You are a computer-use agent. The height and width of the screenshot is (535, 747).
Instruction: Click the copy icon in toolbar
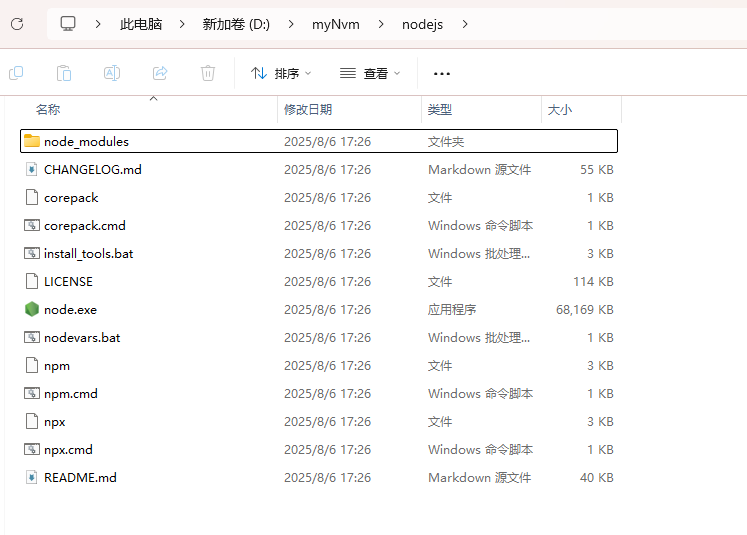pyautogui.click(x=16, y=73)
